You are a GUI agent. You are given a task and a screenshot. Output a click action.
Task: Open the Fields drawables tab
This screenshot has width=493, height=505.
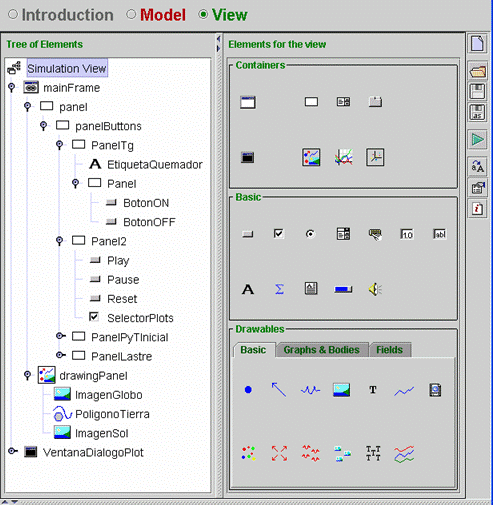click(x=389, y=350)
